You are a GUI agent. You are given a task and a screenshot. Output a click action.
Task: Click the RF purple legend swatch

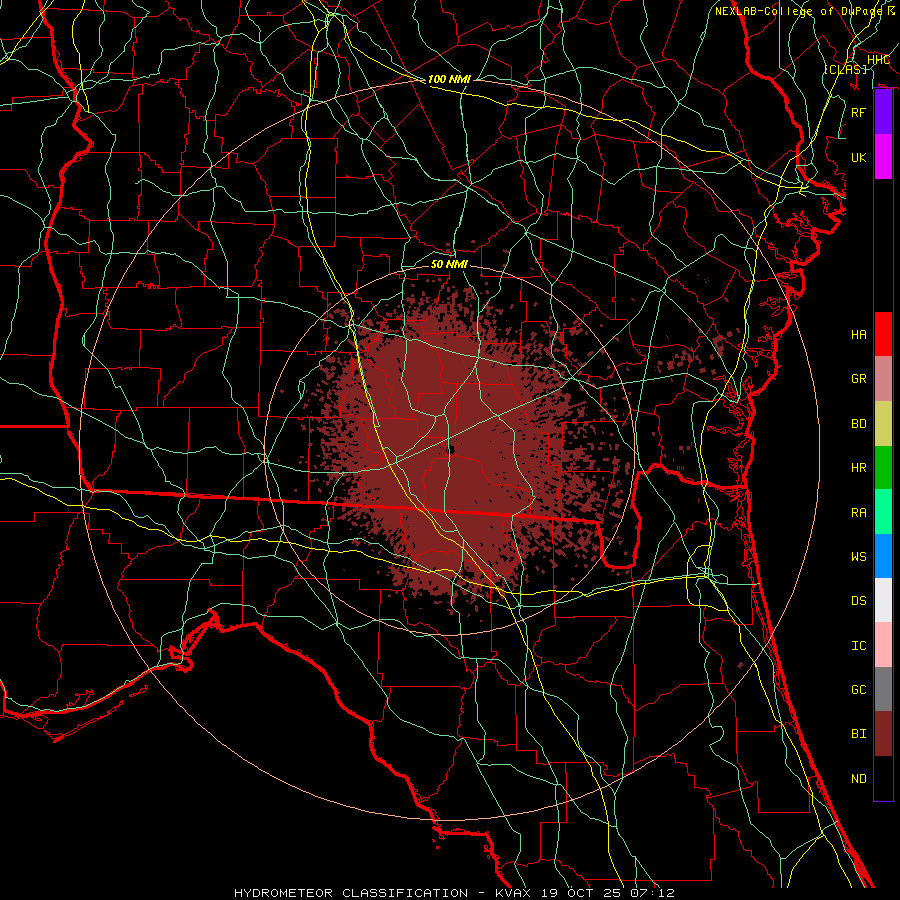[883, 112]
